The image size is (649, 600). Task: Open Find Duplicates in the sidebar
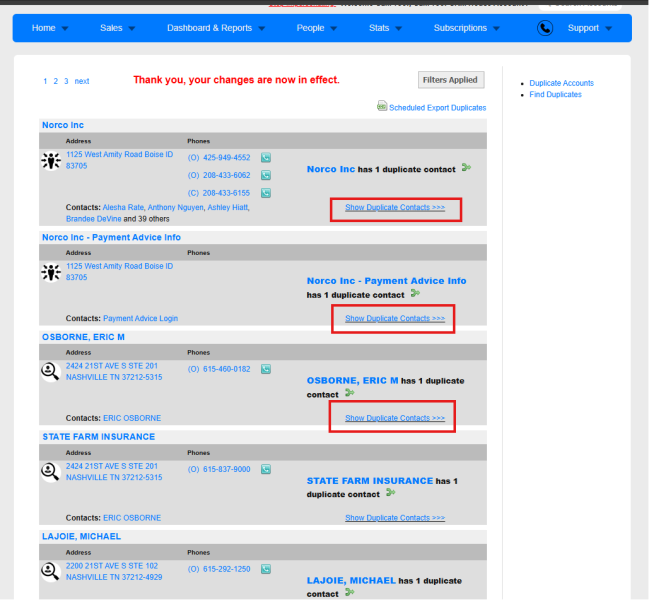pos(555,94)
